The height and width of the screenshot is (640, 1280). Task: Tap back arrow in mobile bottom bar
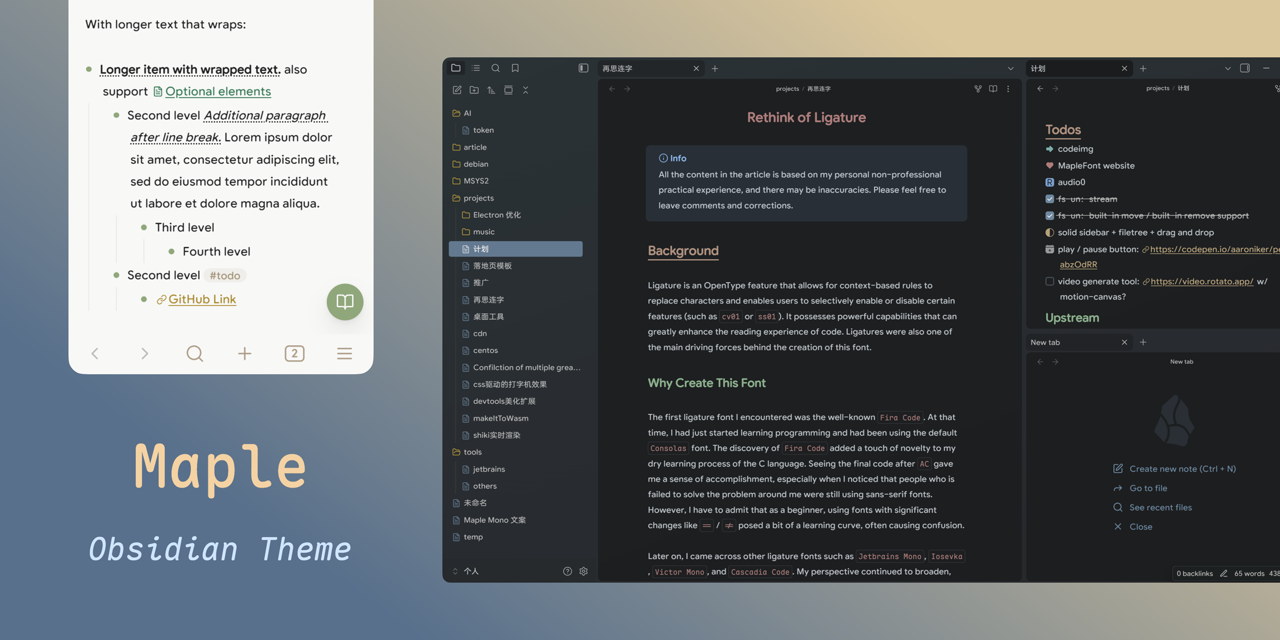pos(96,353)
